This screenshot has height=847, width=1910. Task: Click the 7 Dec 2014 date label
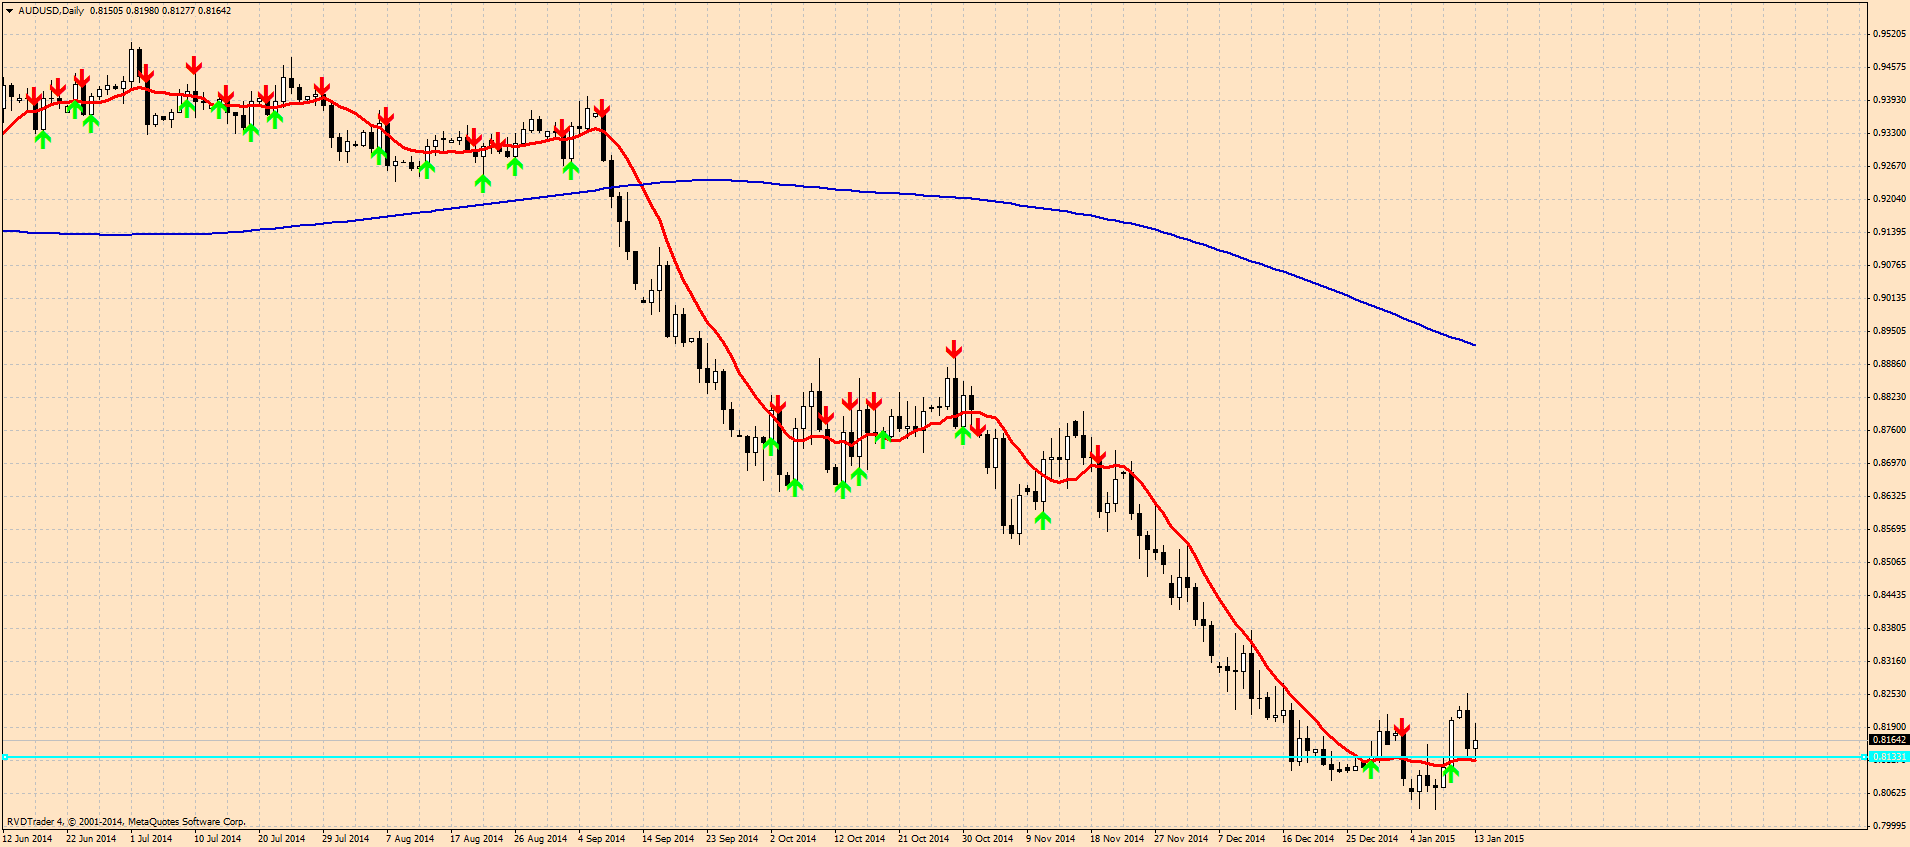point(1241,839)
